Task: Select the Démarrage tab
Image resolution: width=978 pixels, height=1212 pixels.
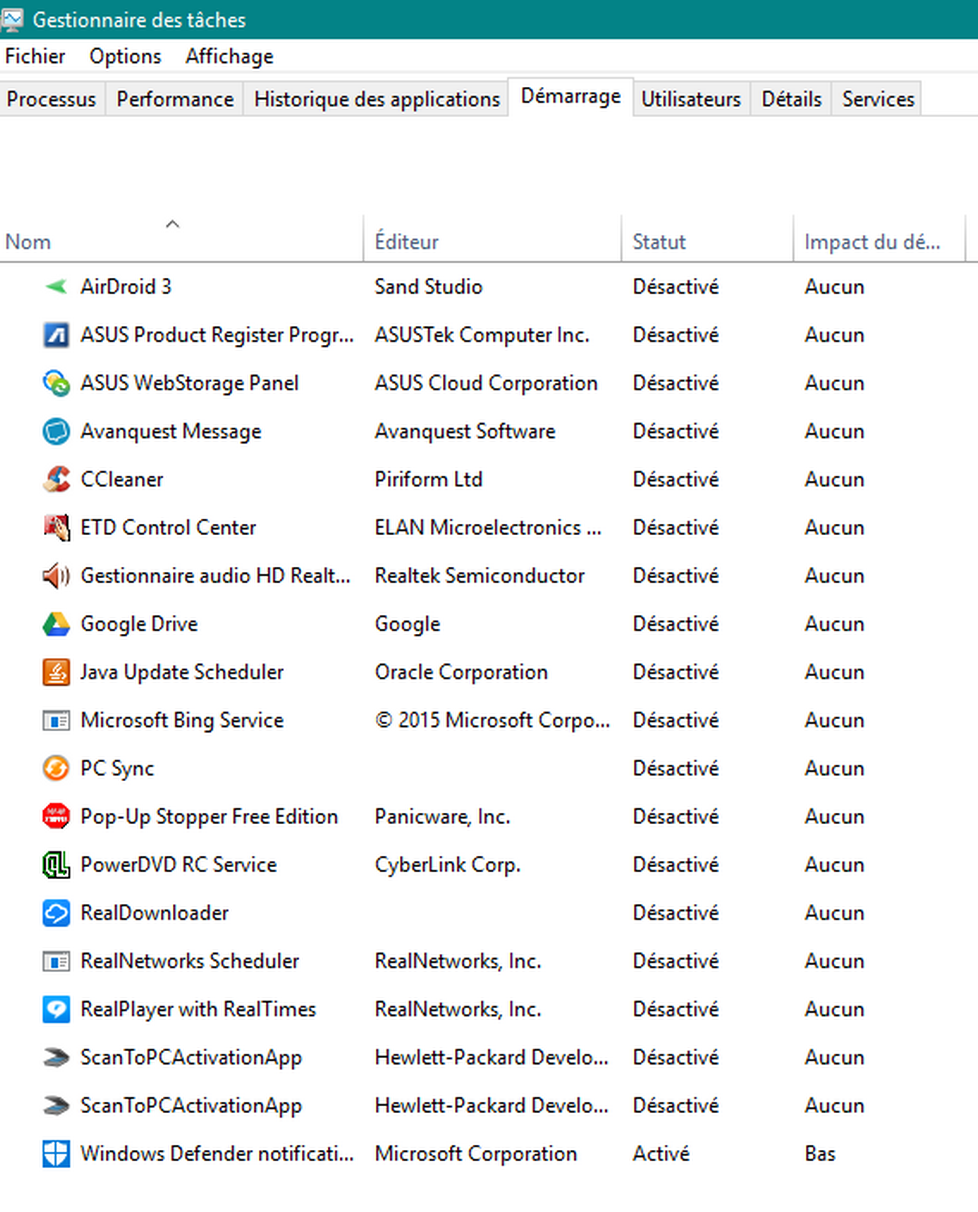Action: pyautogui.click(x=571, y=97)
